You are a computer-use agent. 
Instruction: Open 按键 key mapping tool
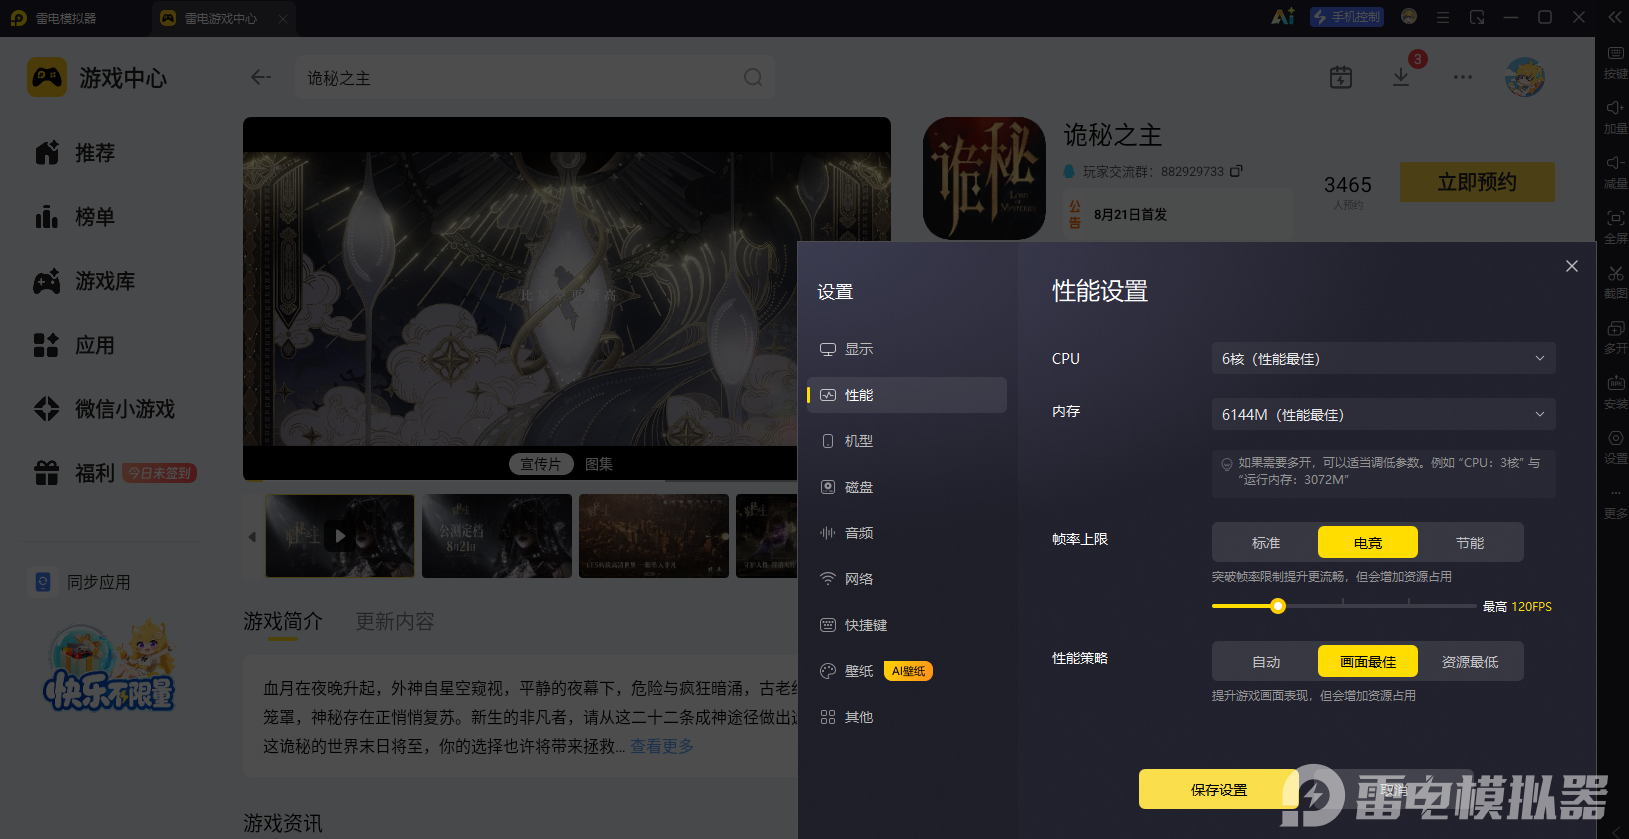click(1615, 61)
